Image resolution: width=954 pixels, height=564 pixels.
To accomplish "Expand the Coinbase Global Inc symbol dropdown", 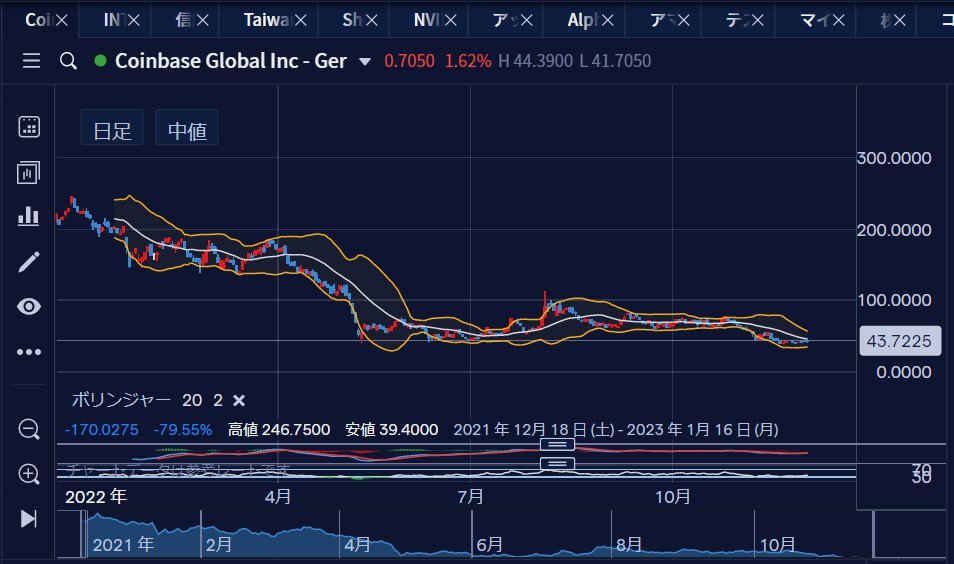I will click(365, 61).
